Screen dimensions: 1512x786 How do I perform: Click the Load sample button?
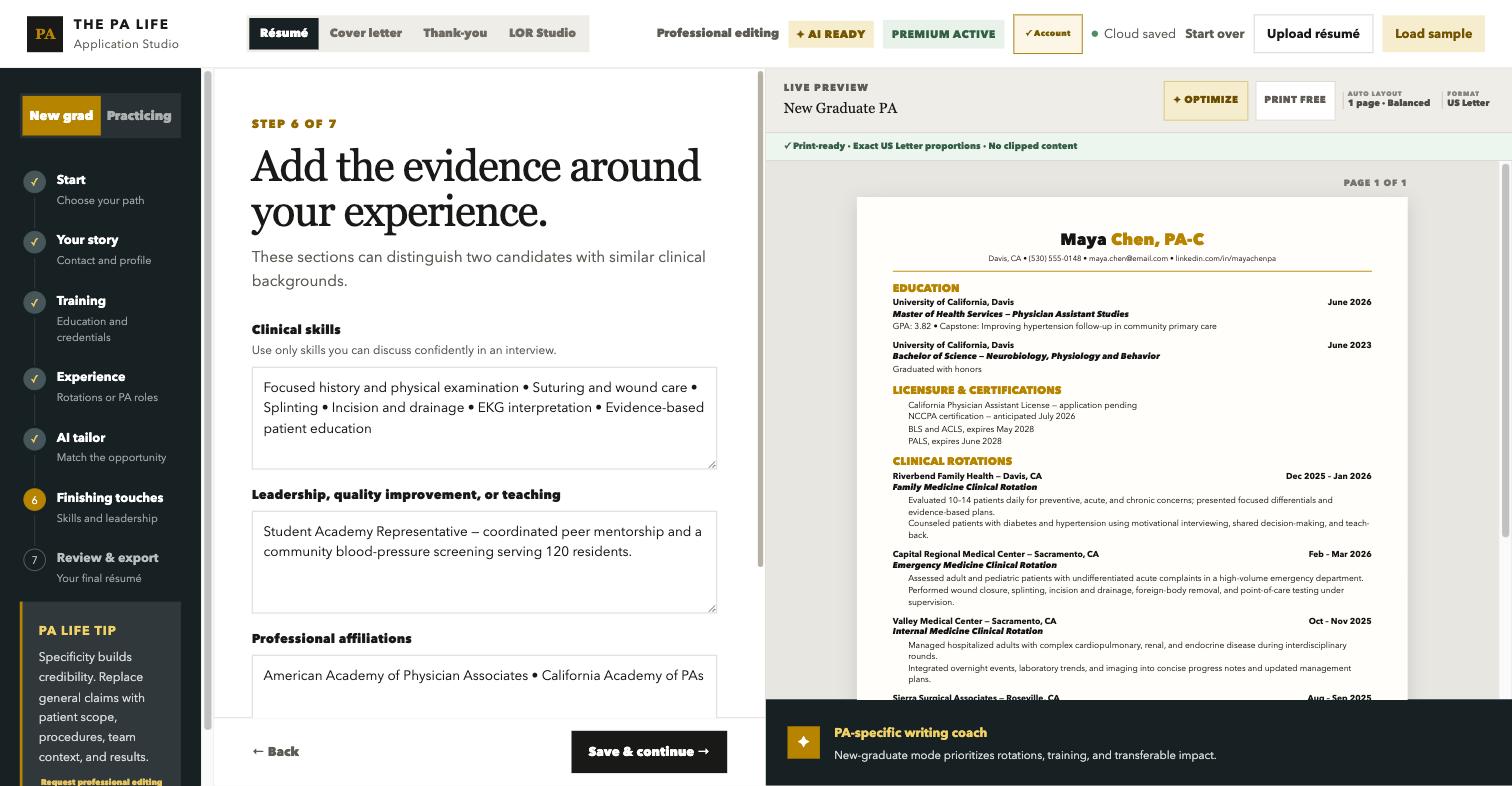point(1433,34)
